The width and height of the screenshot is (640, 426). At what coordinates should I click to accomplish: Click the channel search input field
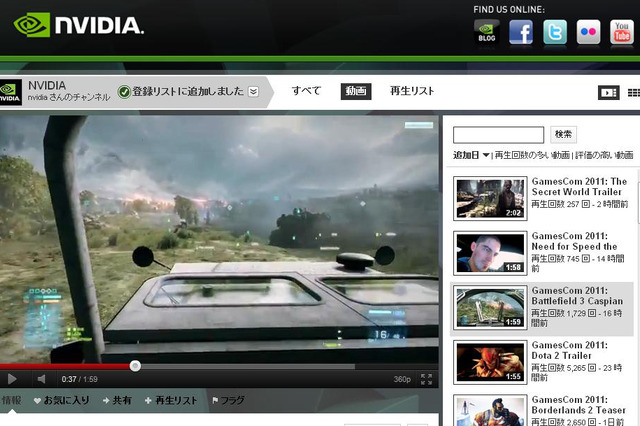point(498,135)
